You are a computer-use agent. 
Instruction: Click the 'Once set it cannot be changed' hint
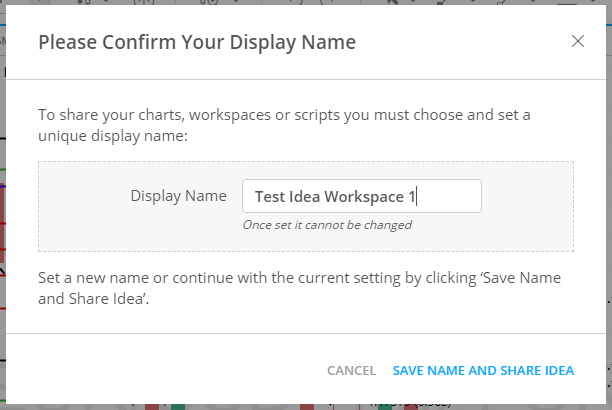(327, 225)
